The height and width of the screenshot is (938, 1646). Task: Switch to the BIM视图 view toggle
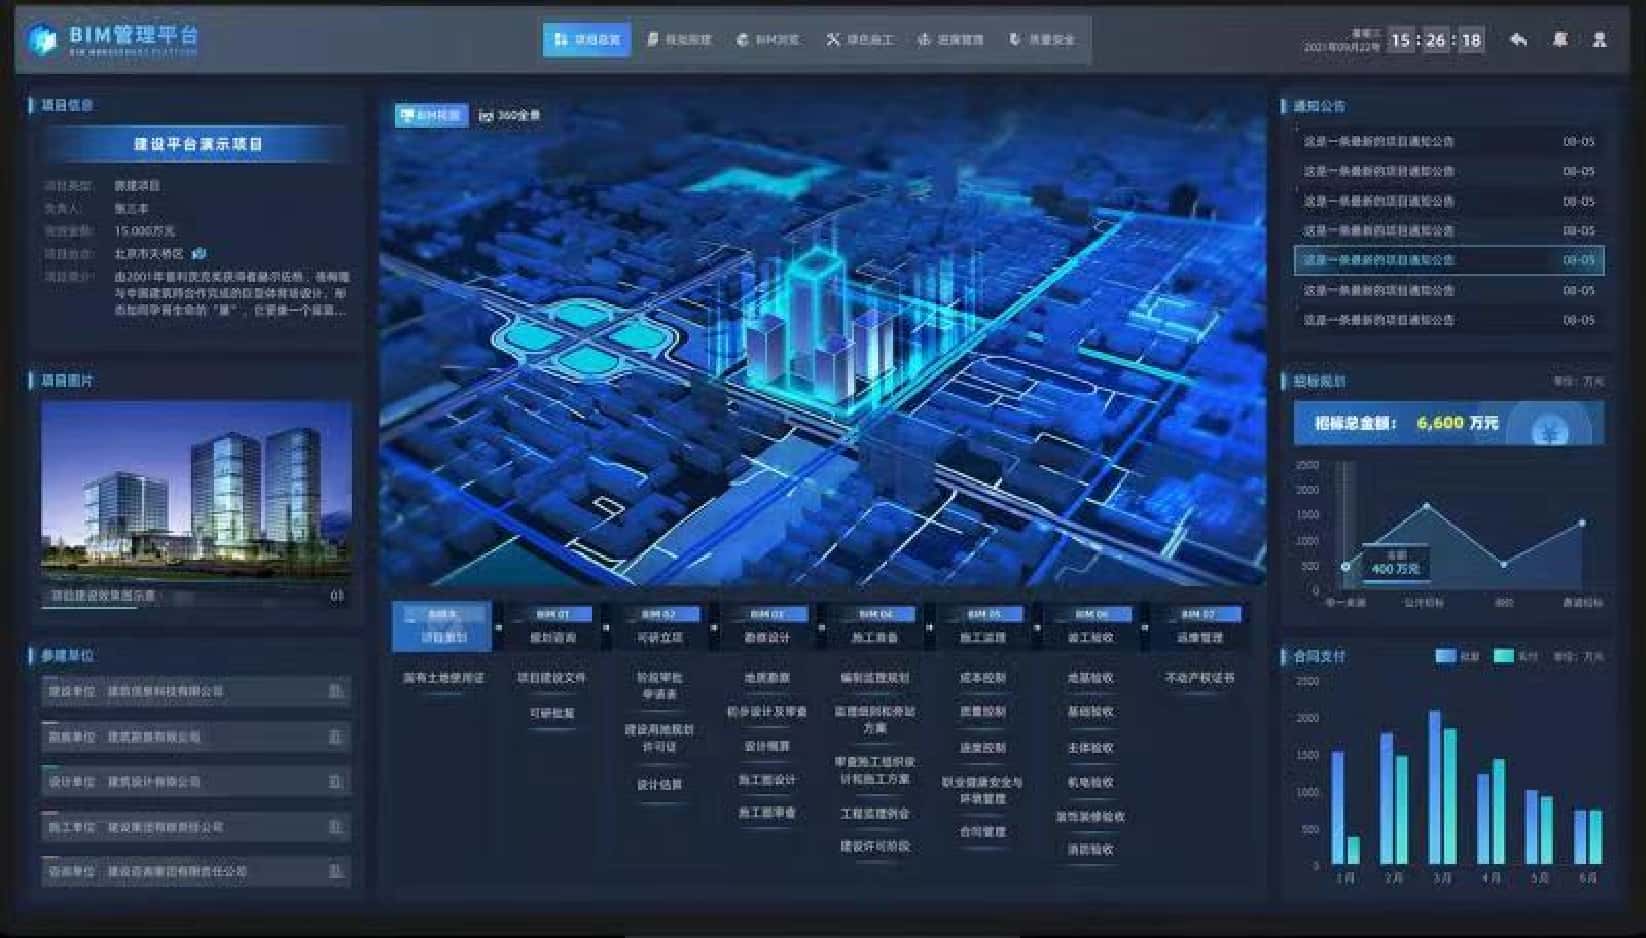pyautogui.click(x=431, y=115)
